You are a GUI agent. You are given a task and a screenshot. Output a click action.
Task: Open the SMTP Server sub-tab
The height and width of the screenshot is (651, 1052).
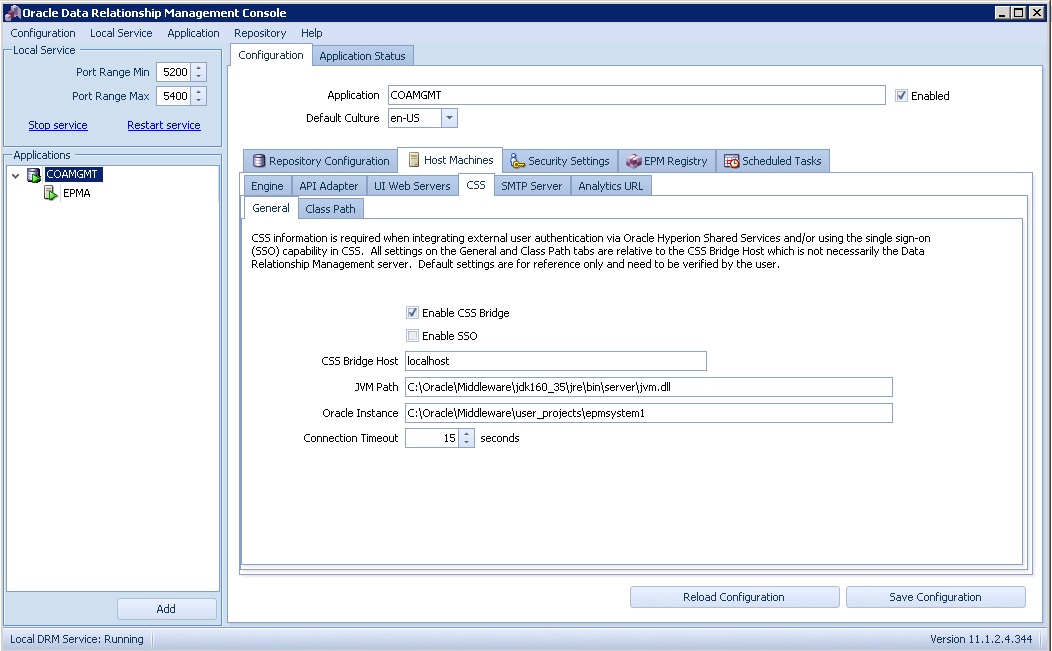(x=531, y=186)
